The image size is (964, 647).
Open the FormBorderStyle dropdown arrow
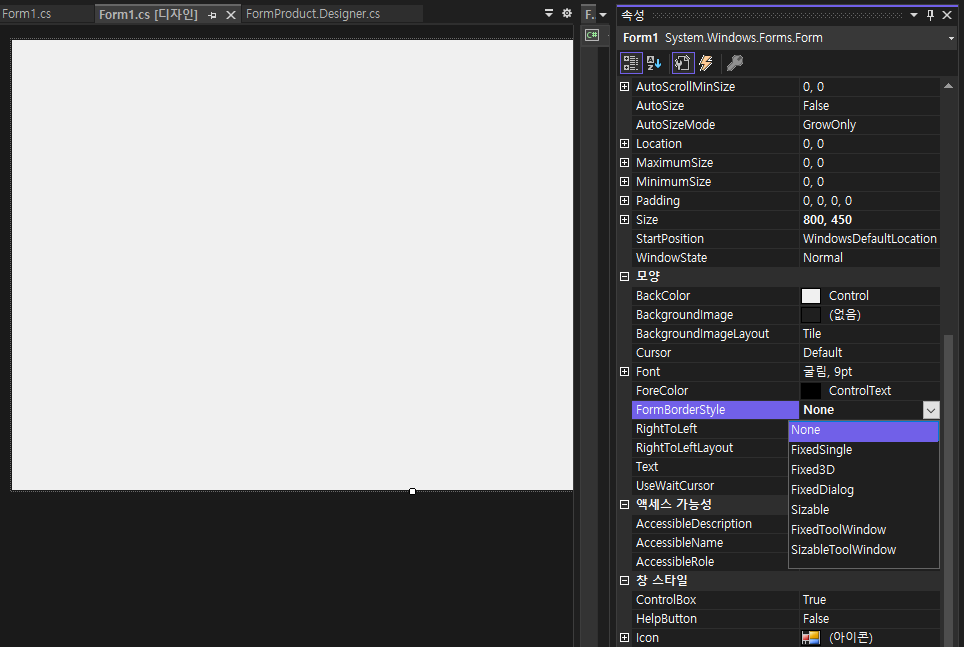point(931,410)
